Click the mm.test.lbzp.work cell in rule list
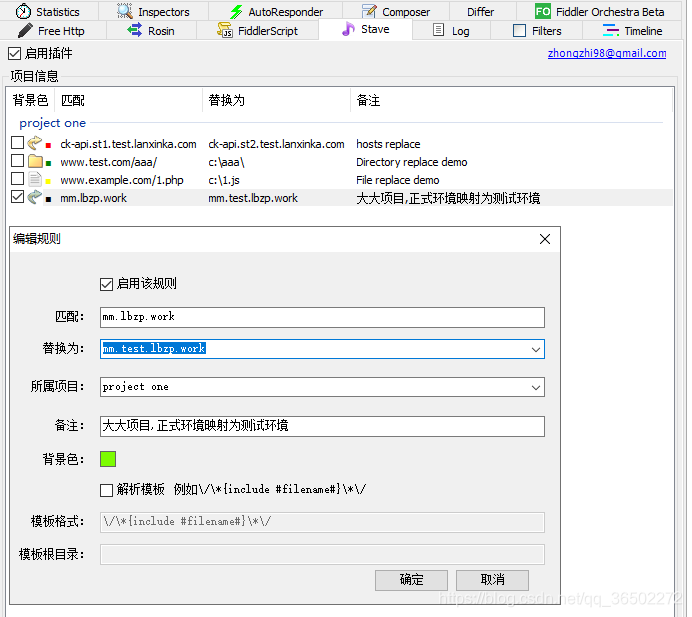 coord(253,198)
